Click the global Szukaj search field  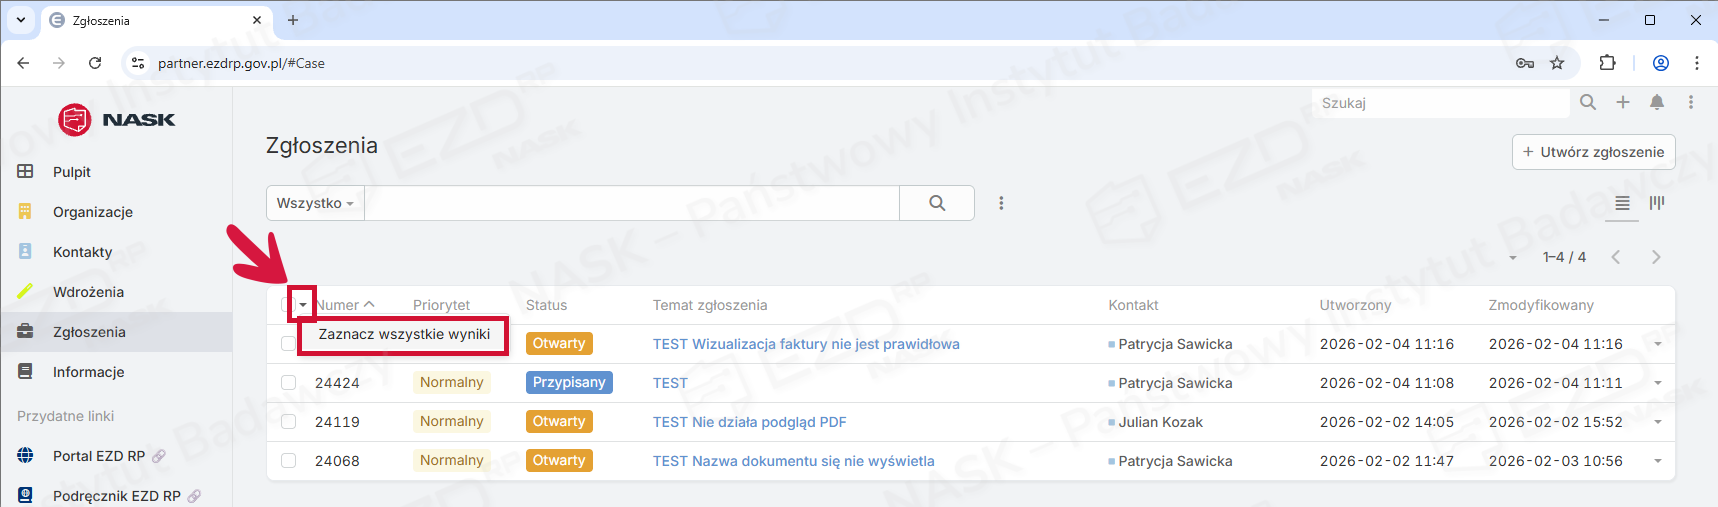click(x=1440, y=103)
